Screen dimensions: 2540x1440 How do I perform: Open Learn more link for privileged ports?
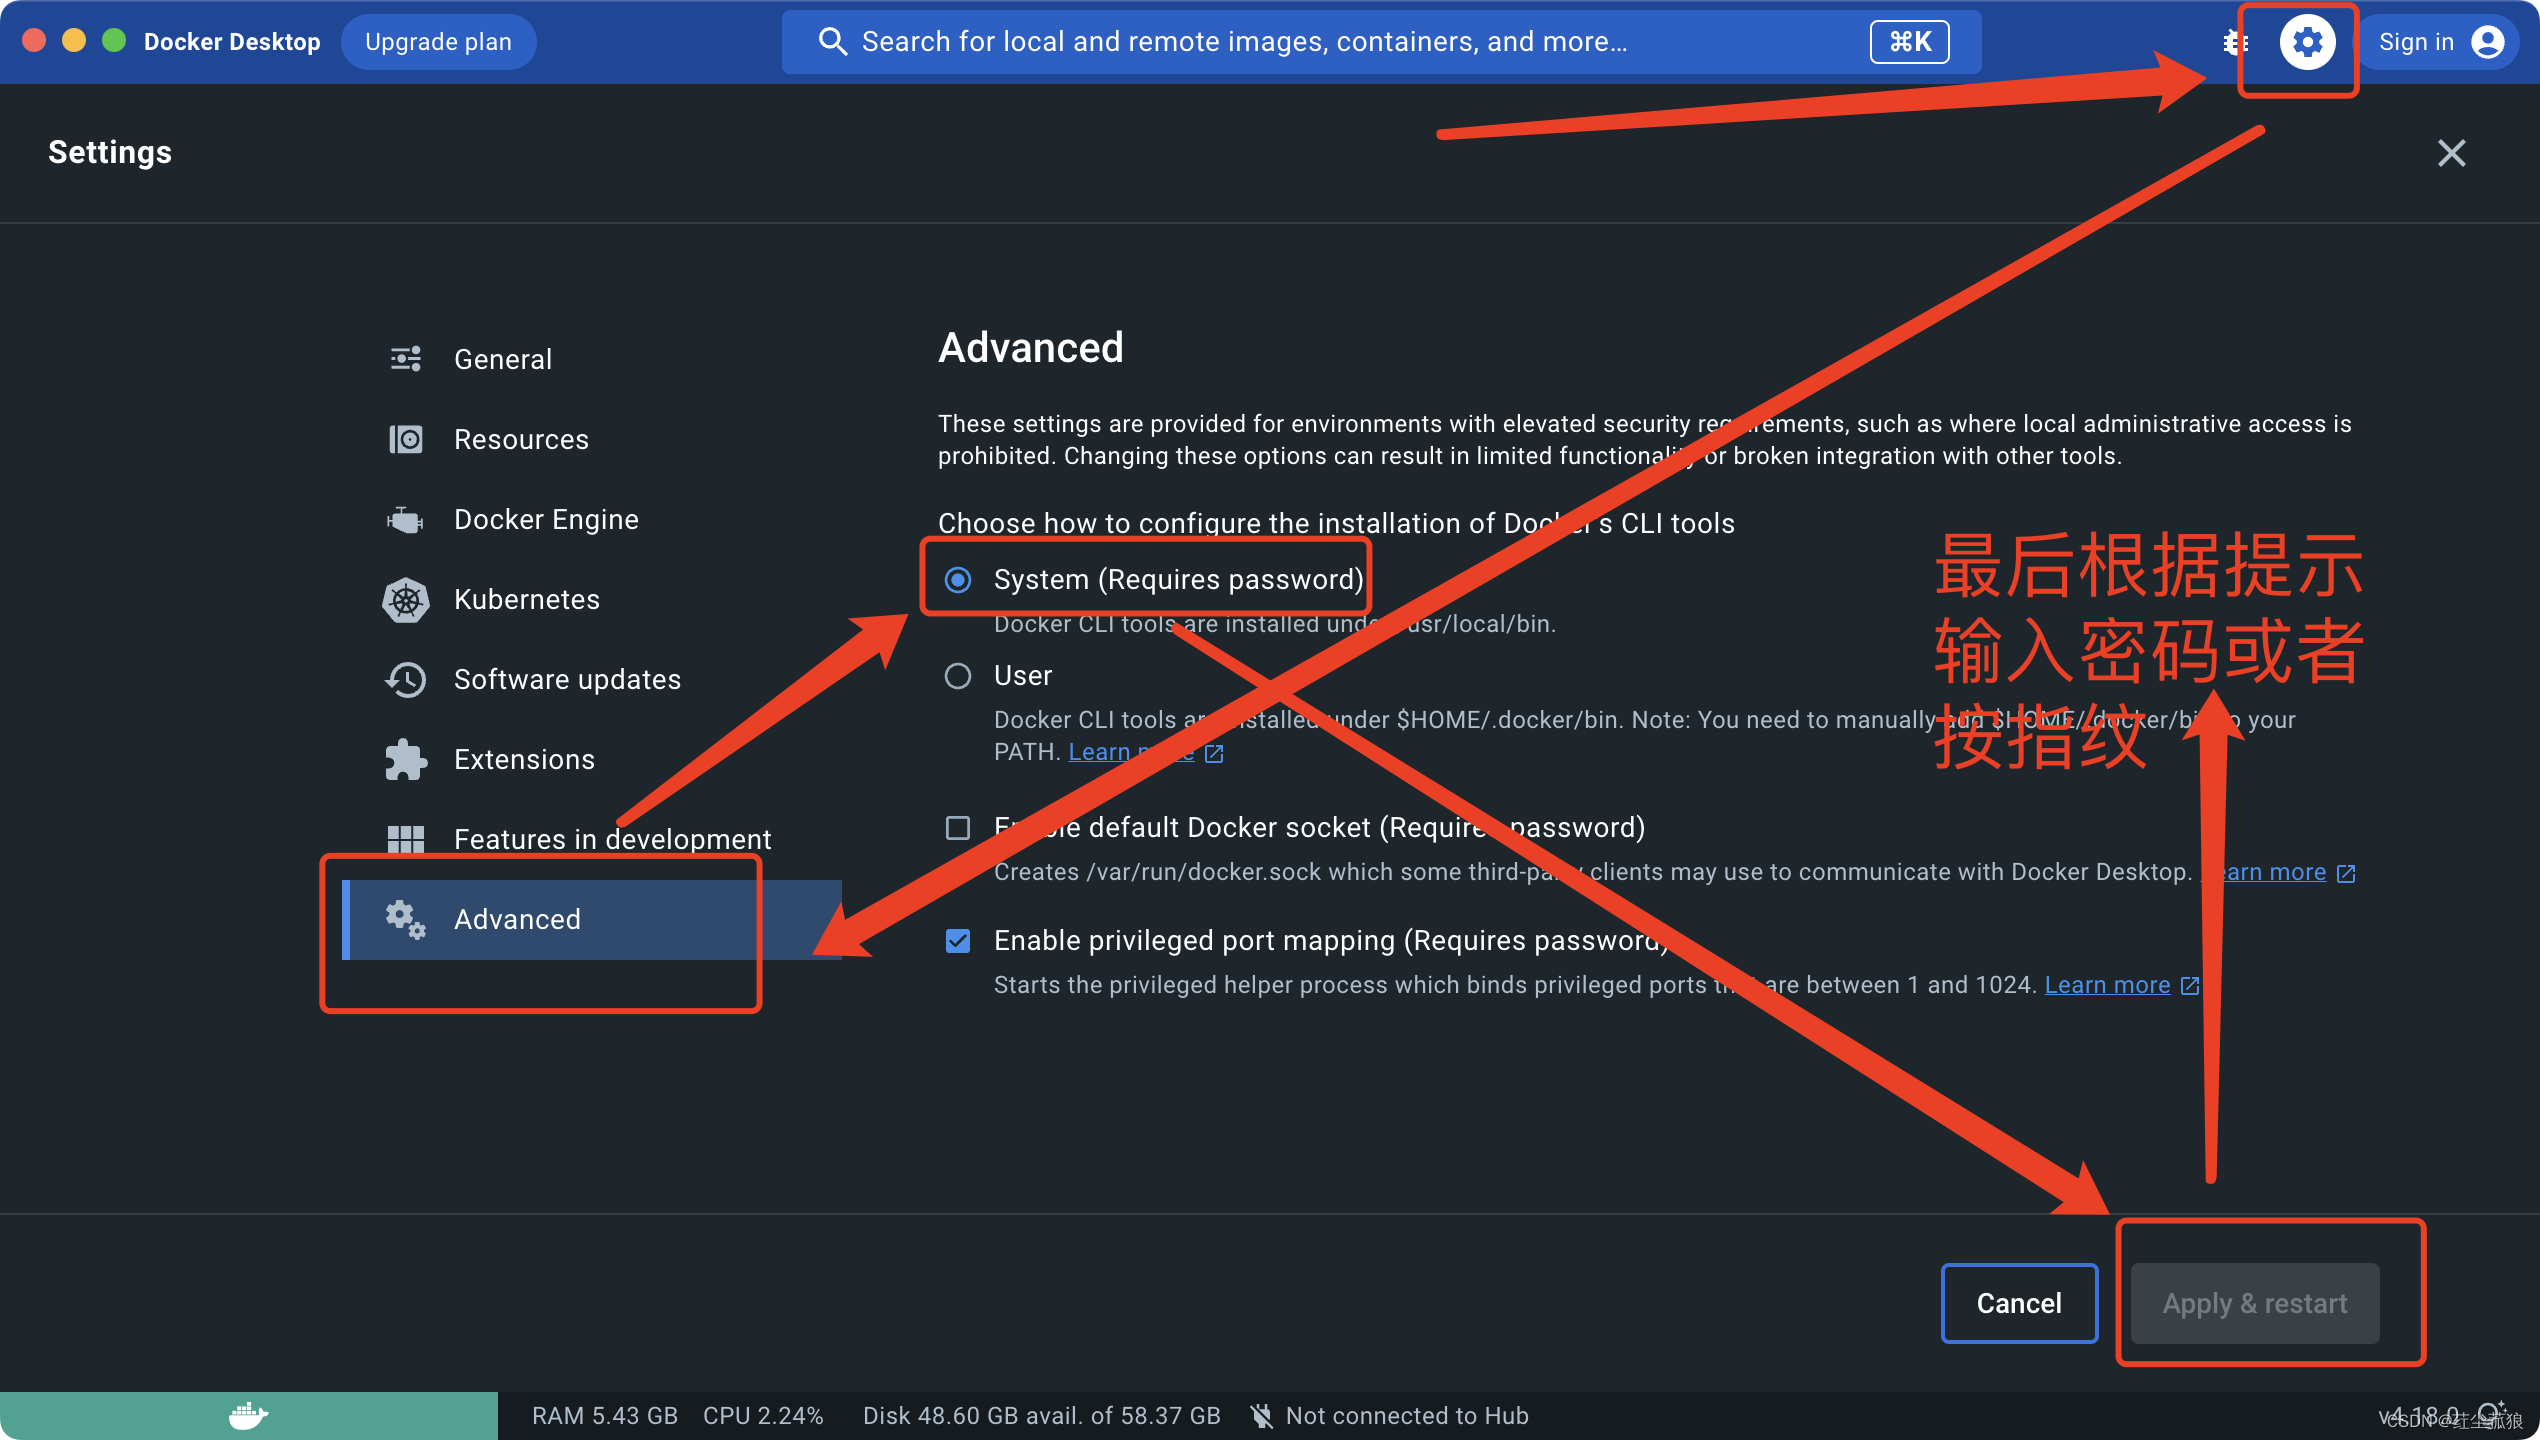2107,985
